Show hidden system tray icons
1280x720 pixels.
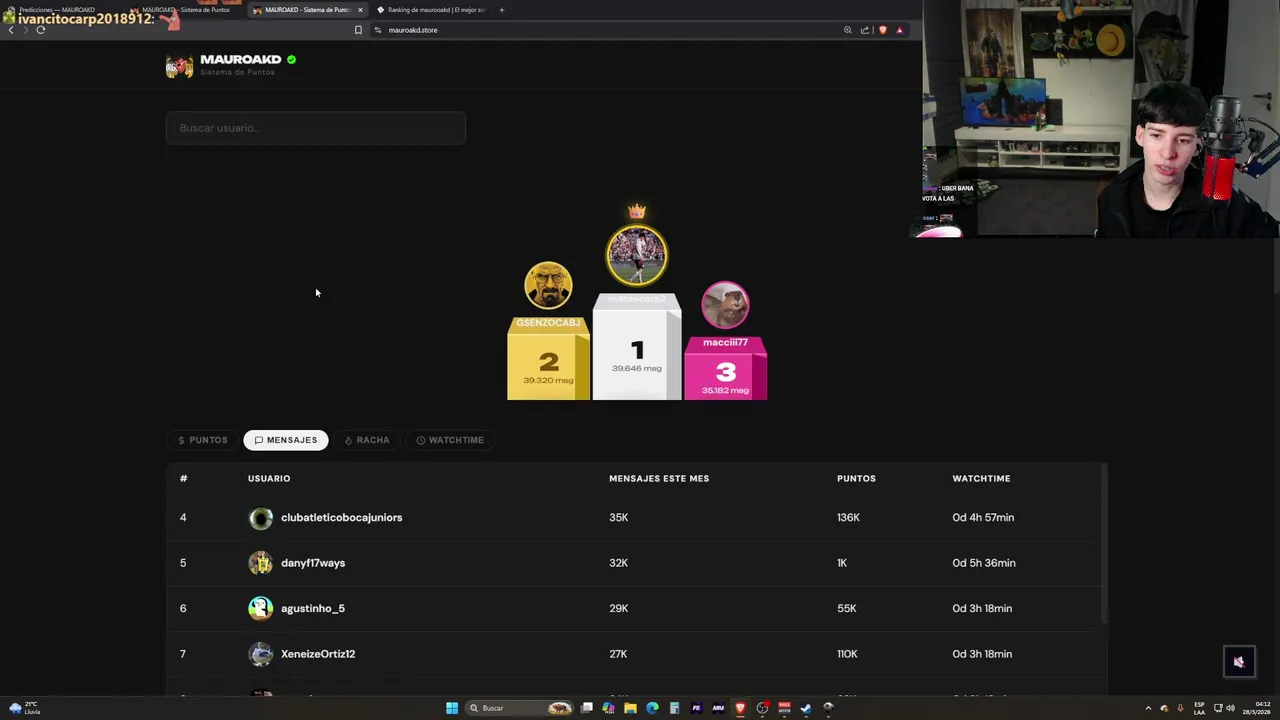coord(1148,708)
